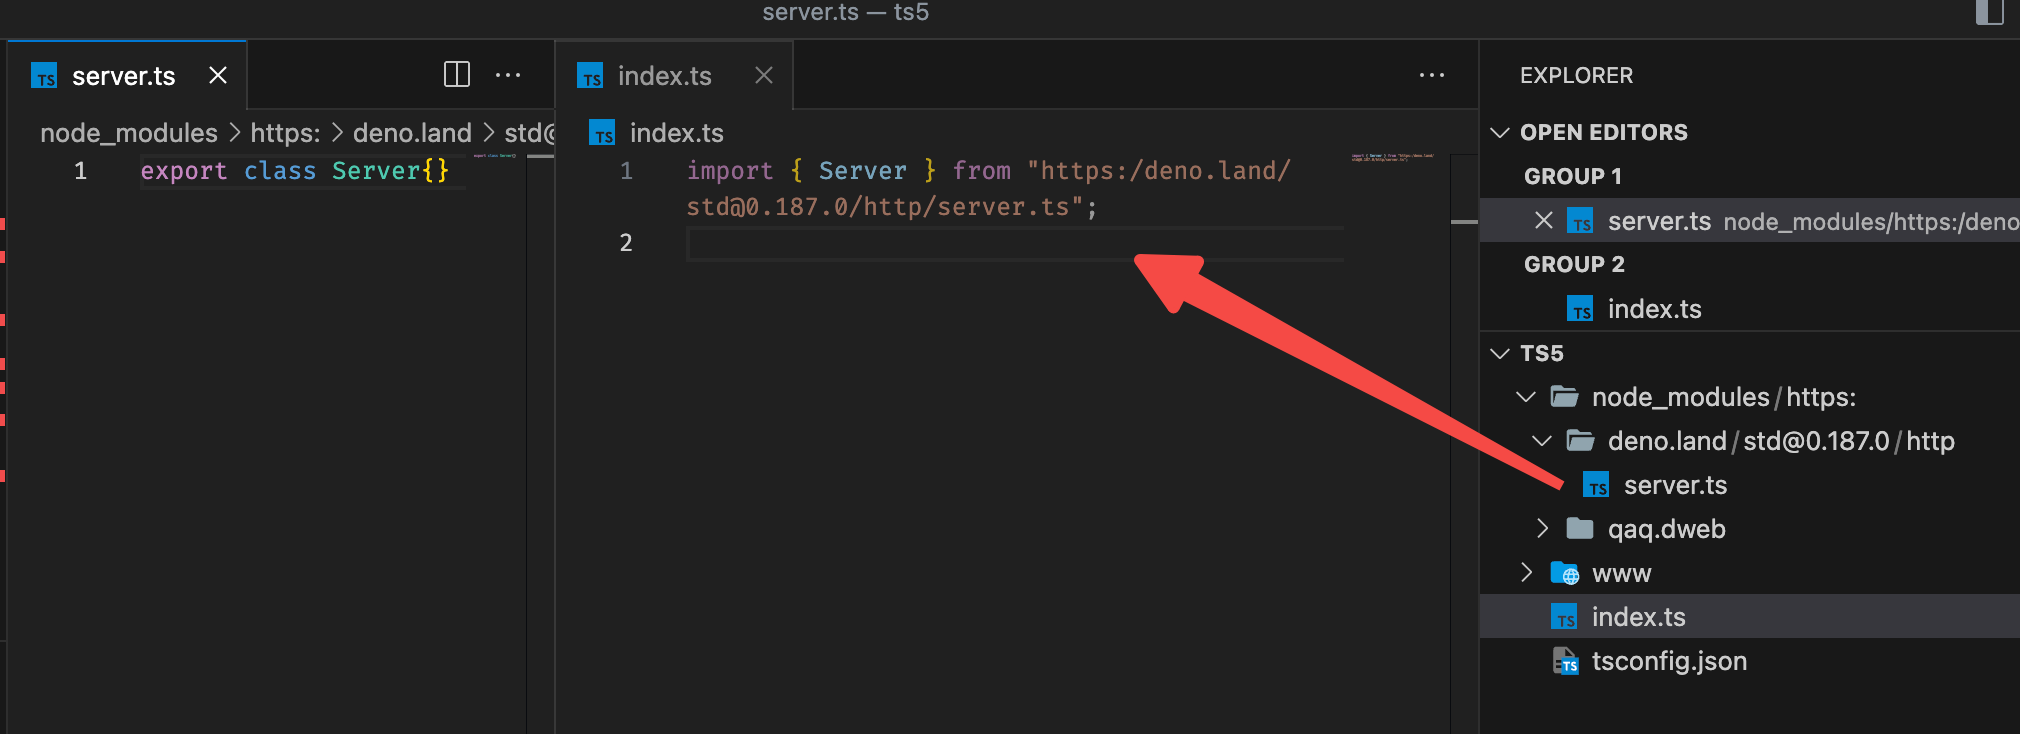Collapse the TS5 workspace folder

point(1500,353)
